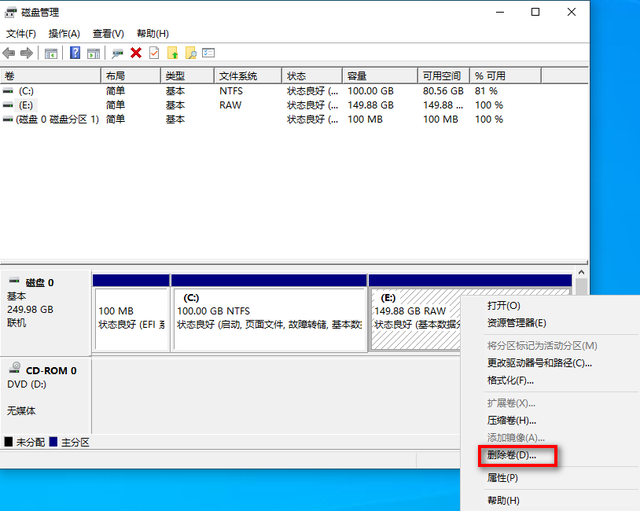Click the CD-ROM 0 DVD (D:) label panel
Viewport: 640px width, 511px height.
click(46, 395)
